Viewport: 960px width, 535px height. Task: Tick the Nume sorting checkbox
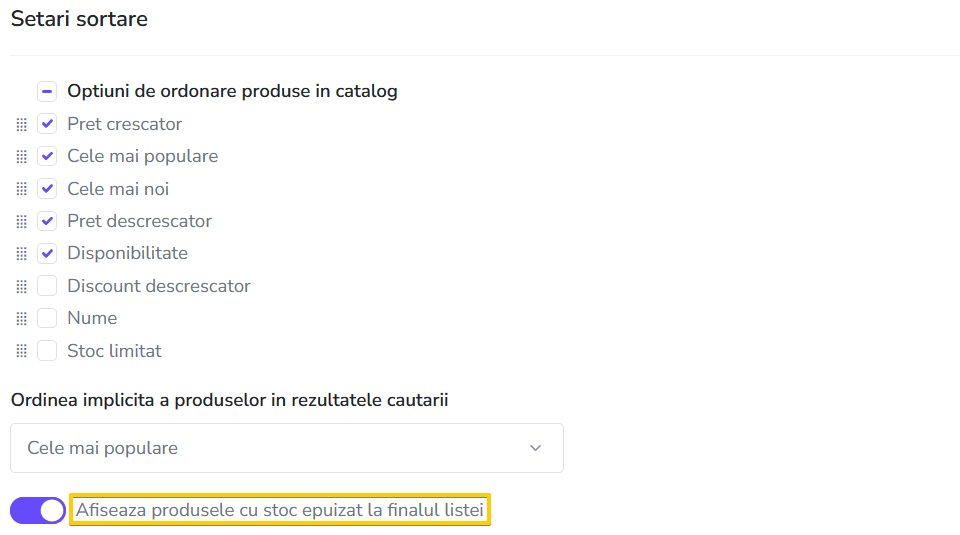[47, 318]
